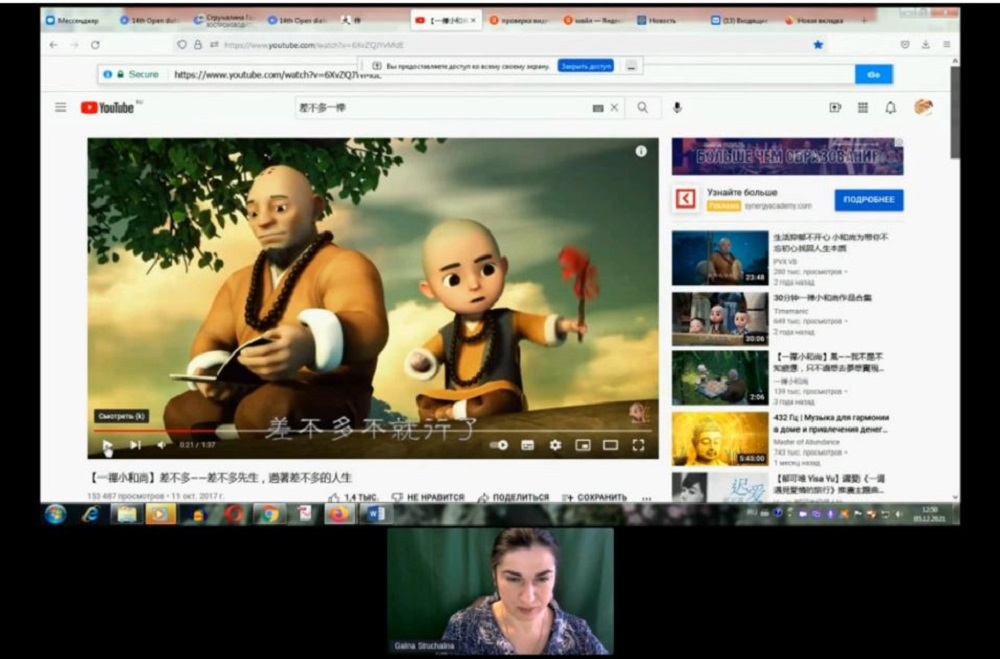Viewport: 1000px width, 659px height.
Task: Toggle the autoplay switch in player
Action: coord(498,445)
